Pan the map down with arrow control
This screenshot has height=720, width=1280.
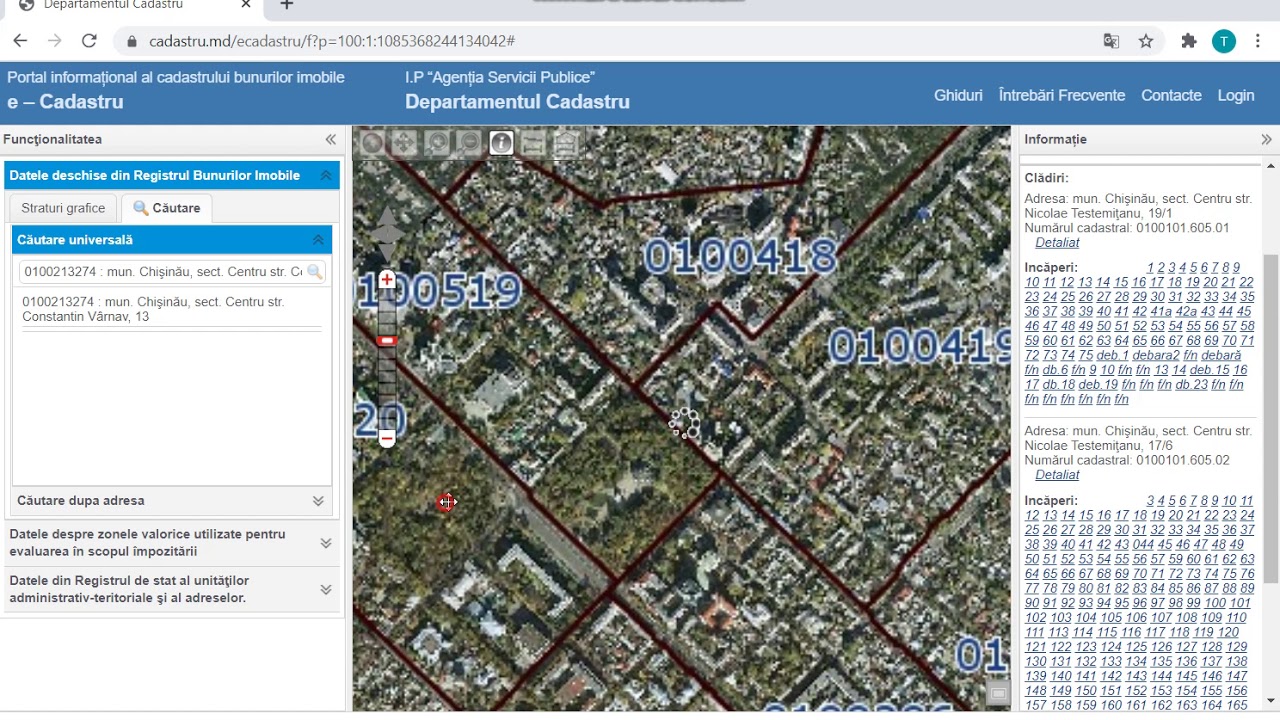(387, 254)
